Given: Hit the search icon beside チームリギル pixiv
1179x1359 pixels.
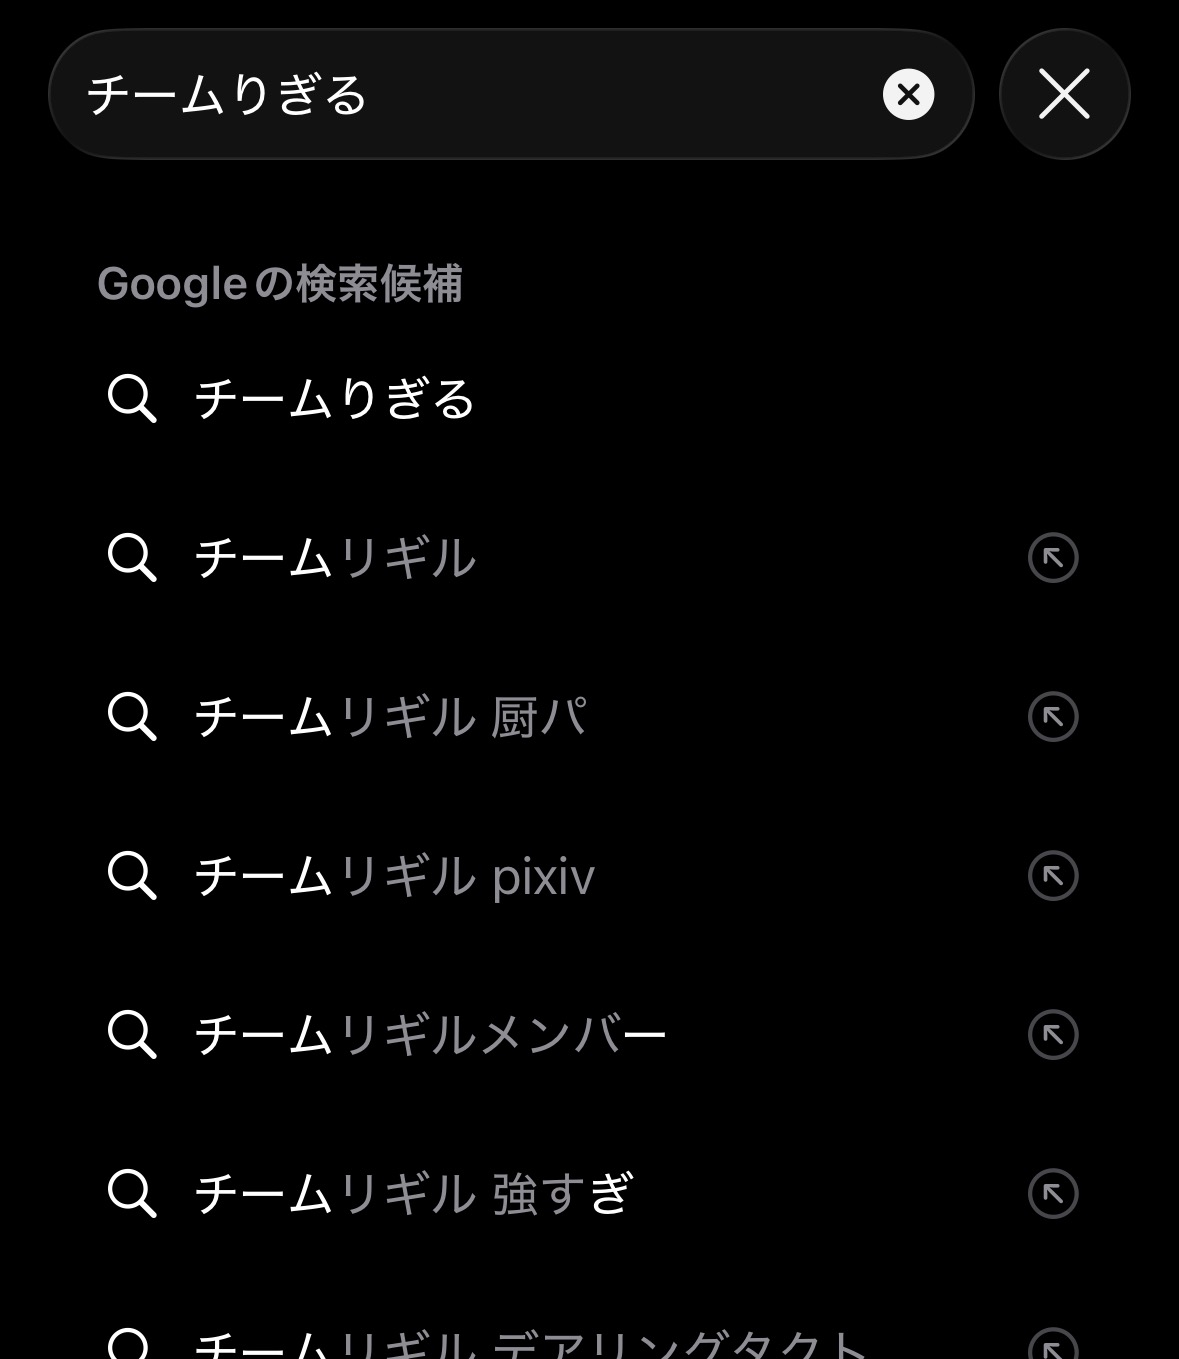Looking at the screenshot, I should point(132,876).
